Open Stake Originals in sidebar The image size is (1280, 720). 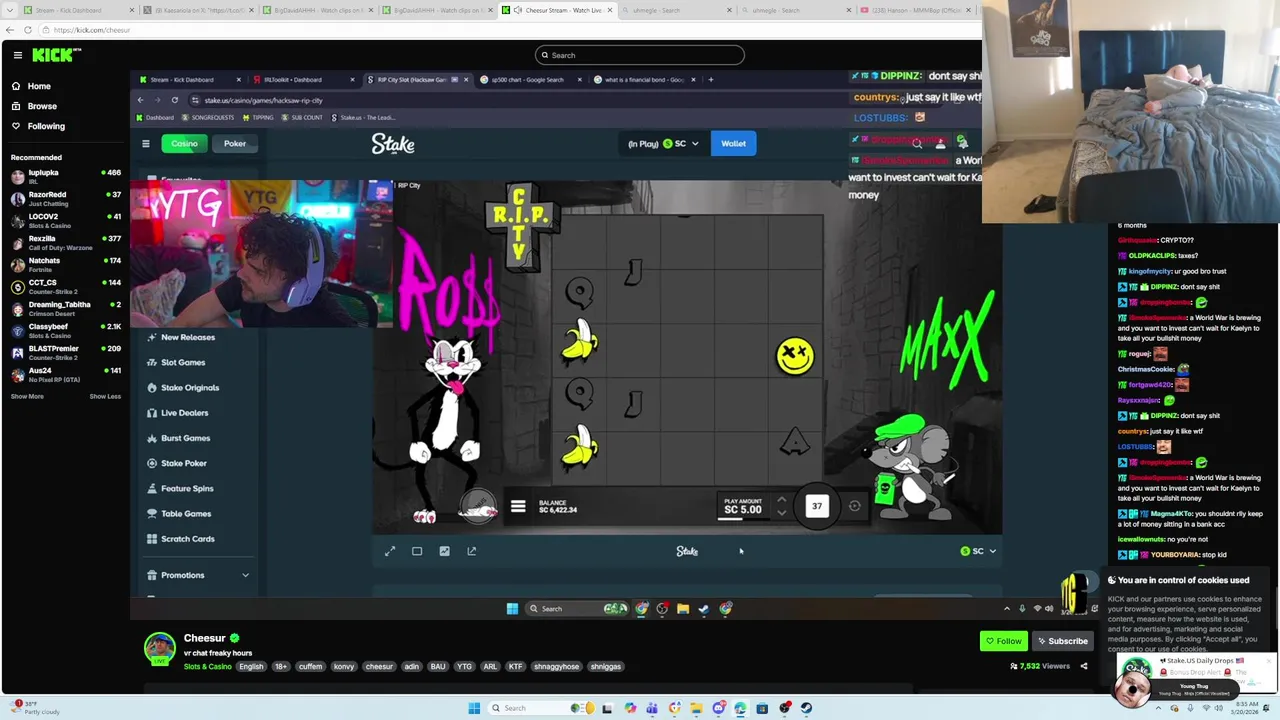189,387
